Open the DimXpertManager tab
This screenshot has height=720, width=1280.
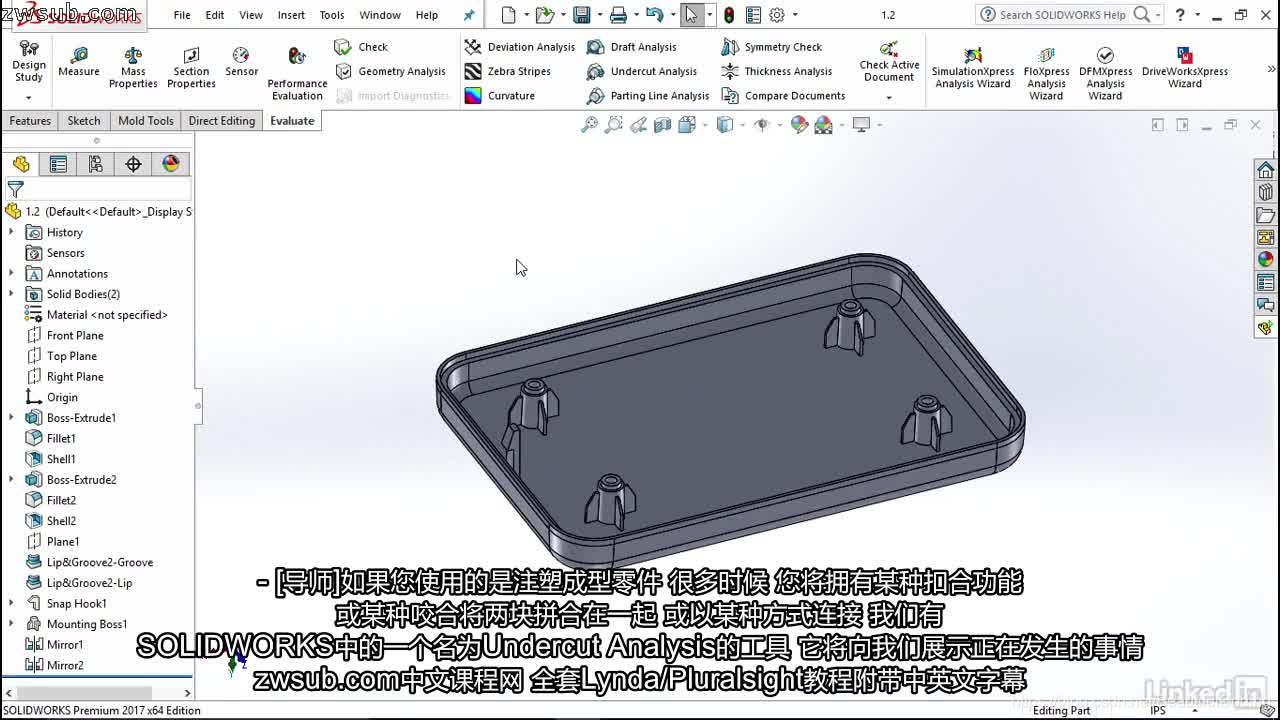[133, 164]
